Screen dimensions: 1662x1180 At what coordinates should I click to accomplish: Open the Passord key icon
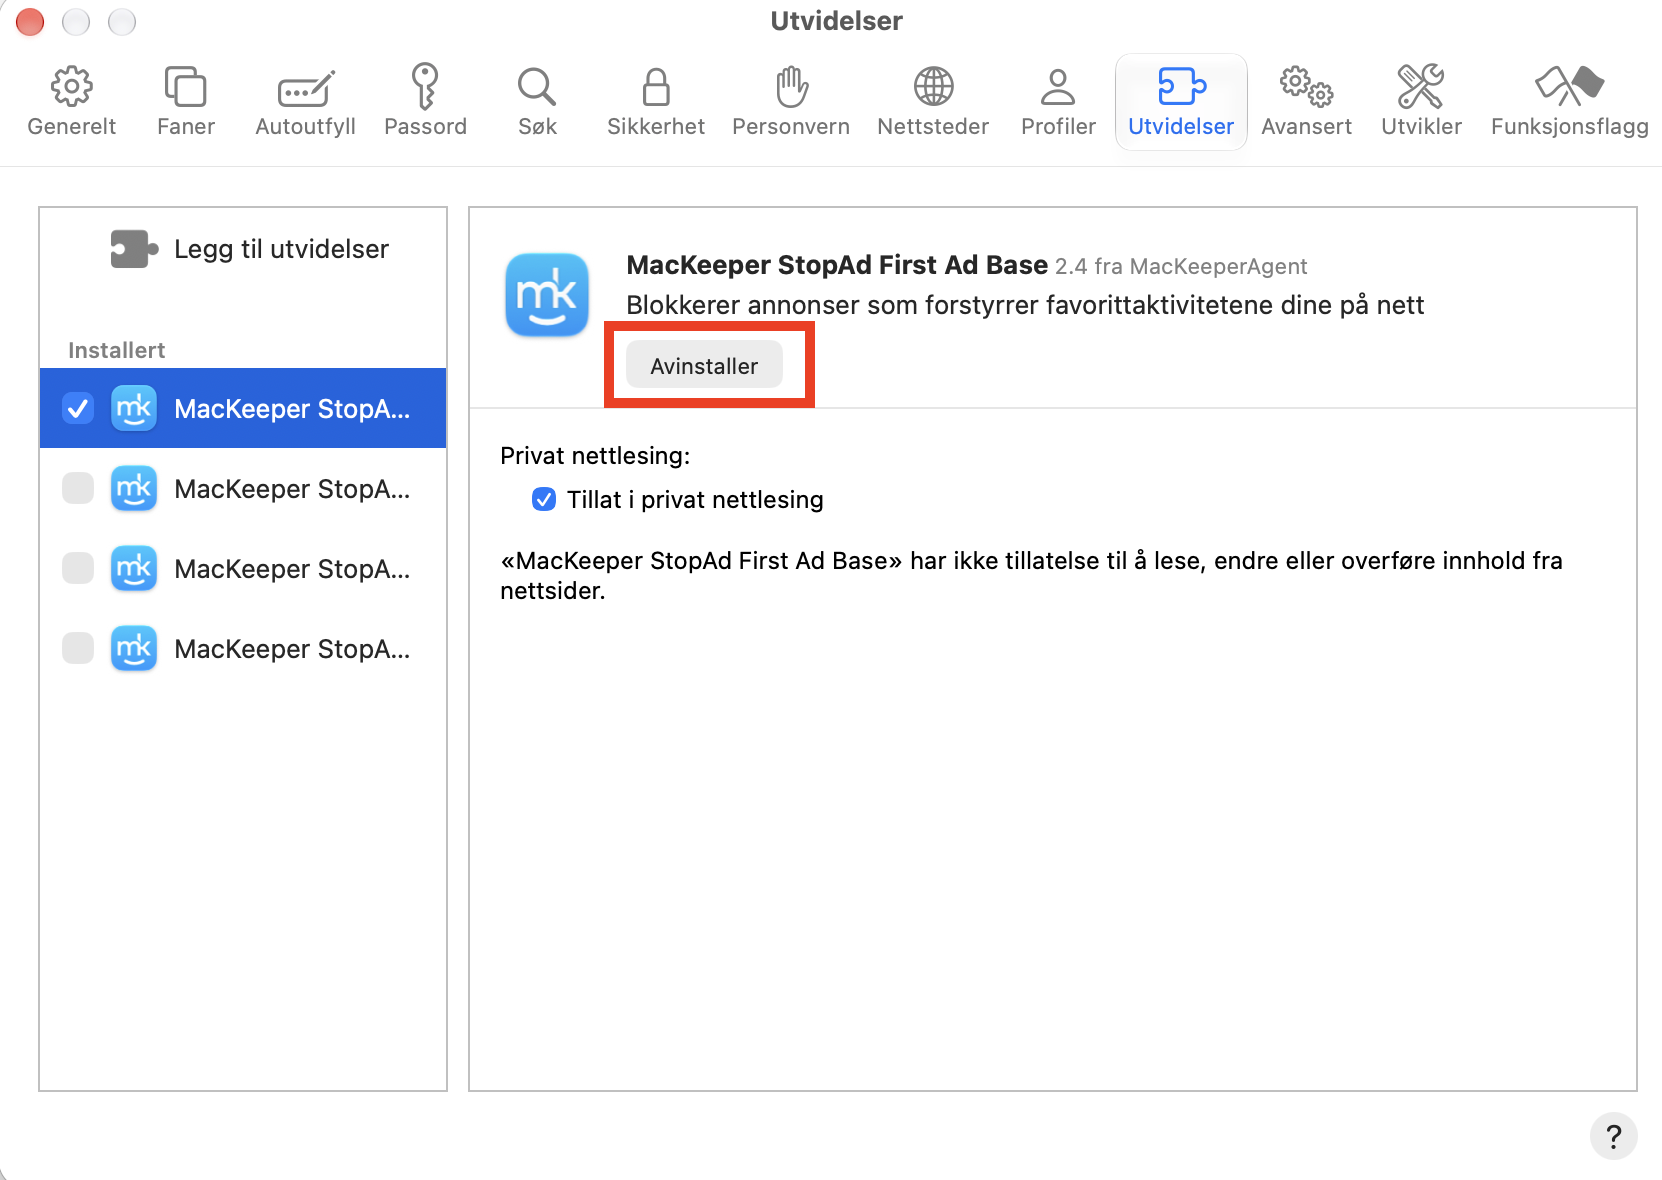(425, 86)
